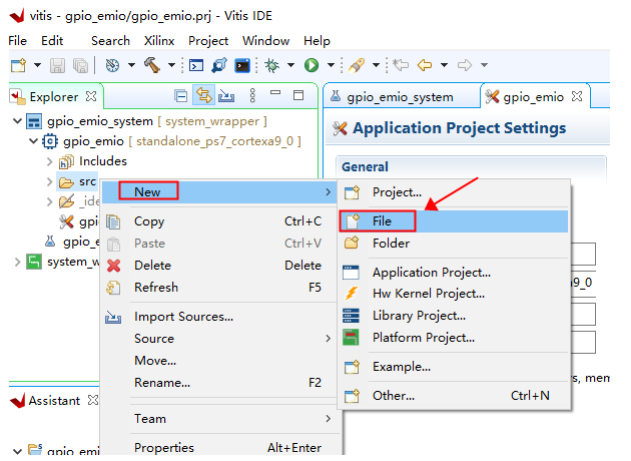This screenshot has height=461, width=631.
Task: Open the Team submenu
Action: (x=219, y=419)
